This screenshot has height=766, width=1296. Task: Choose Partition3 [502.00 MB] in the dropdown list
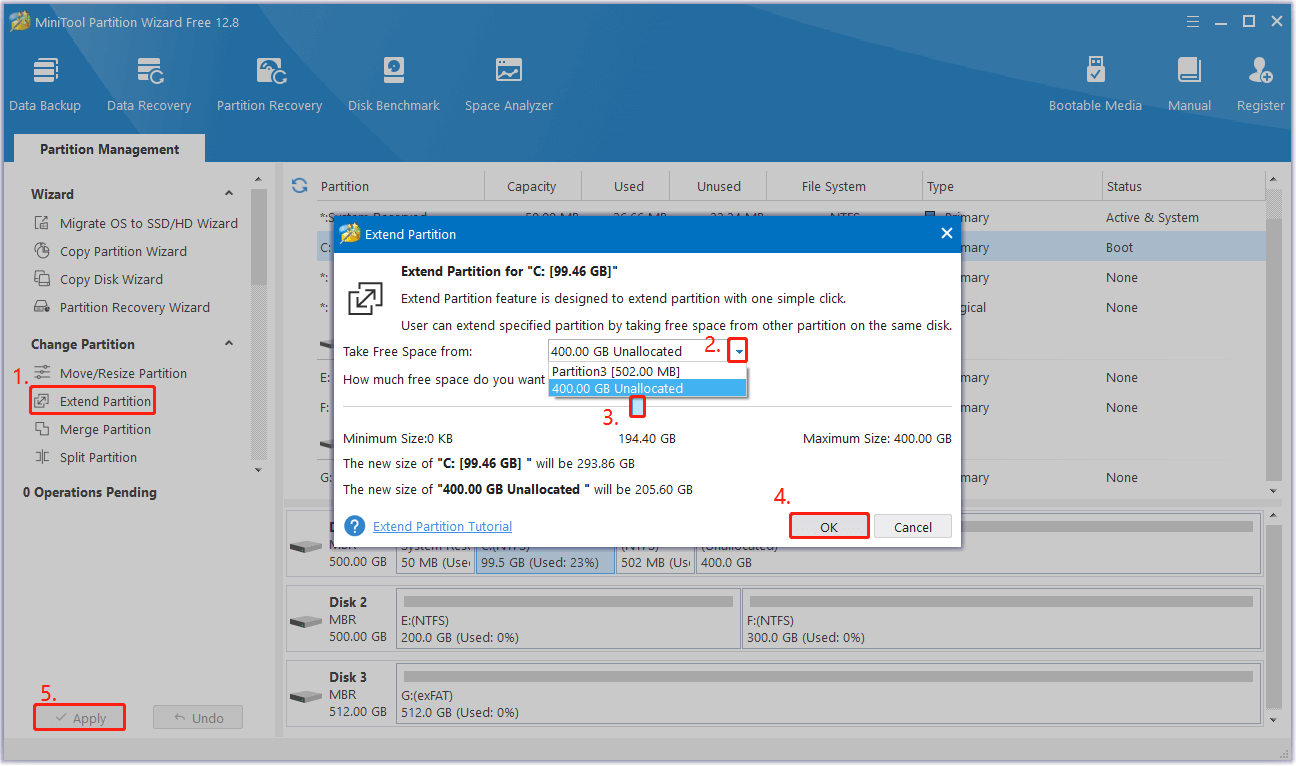(x=647, y=371)
